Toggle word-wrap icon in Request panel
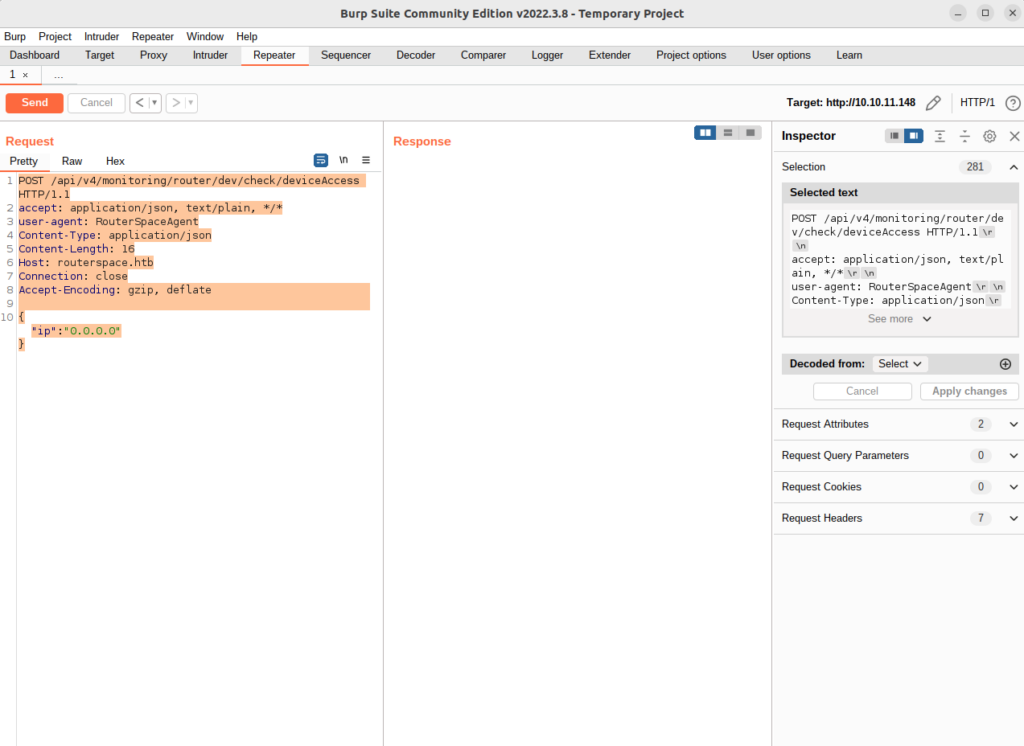 point(321,160)
